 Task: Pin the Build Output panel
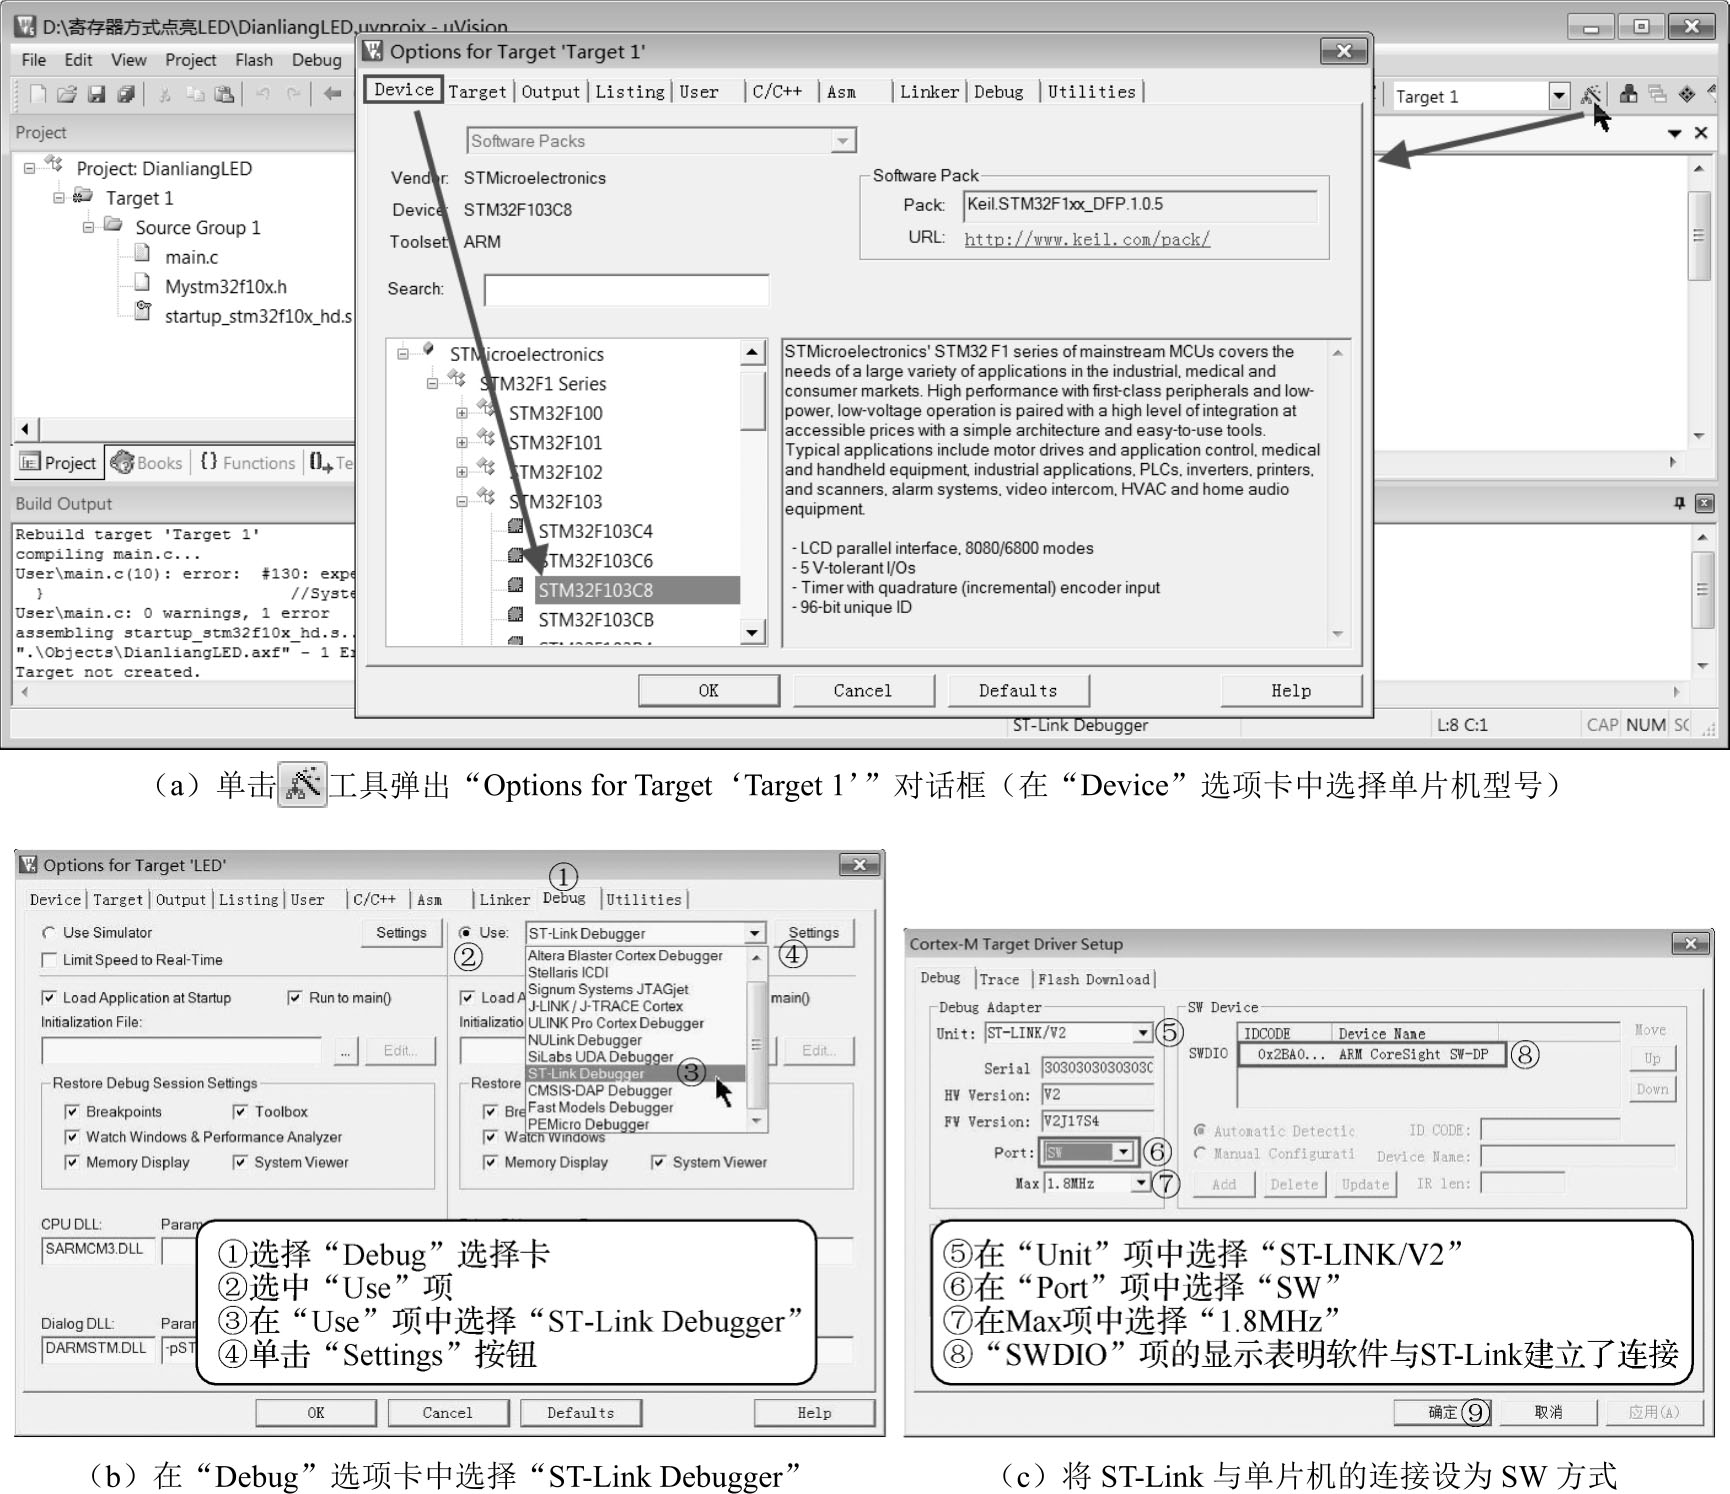pos(1679,503)
